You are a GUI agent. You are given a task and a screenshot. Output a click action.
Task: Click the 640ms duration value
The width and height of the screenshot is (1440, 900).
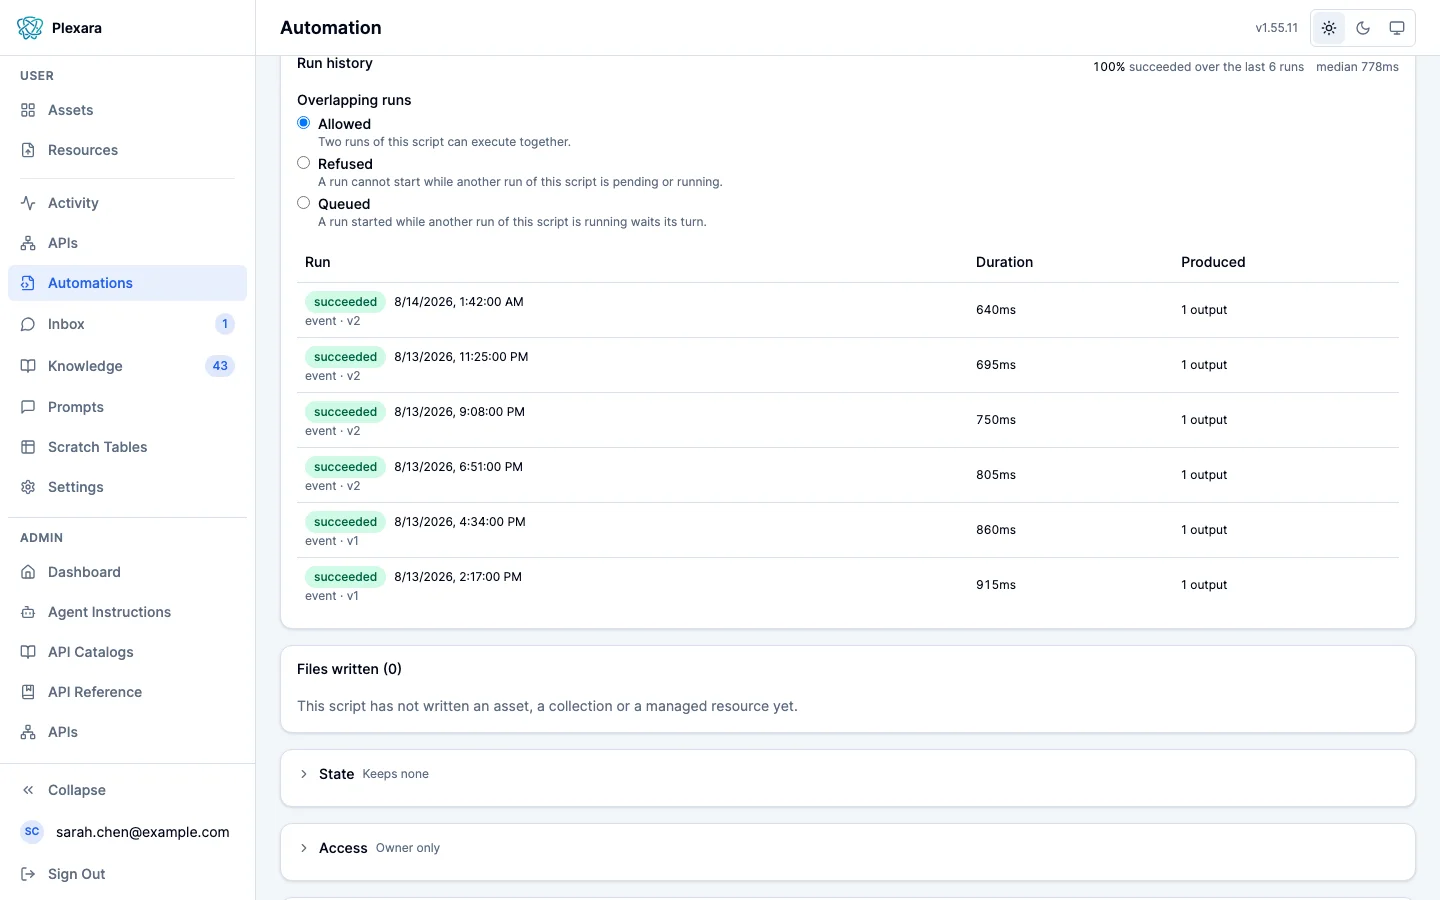point(996,310)
